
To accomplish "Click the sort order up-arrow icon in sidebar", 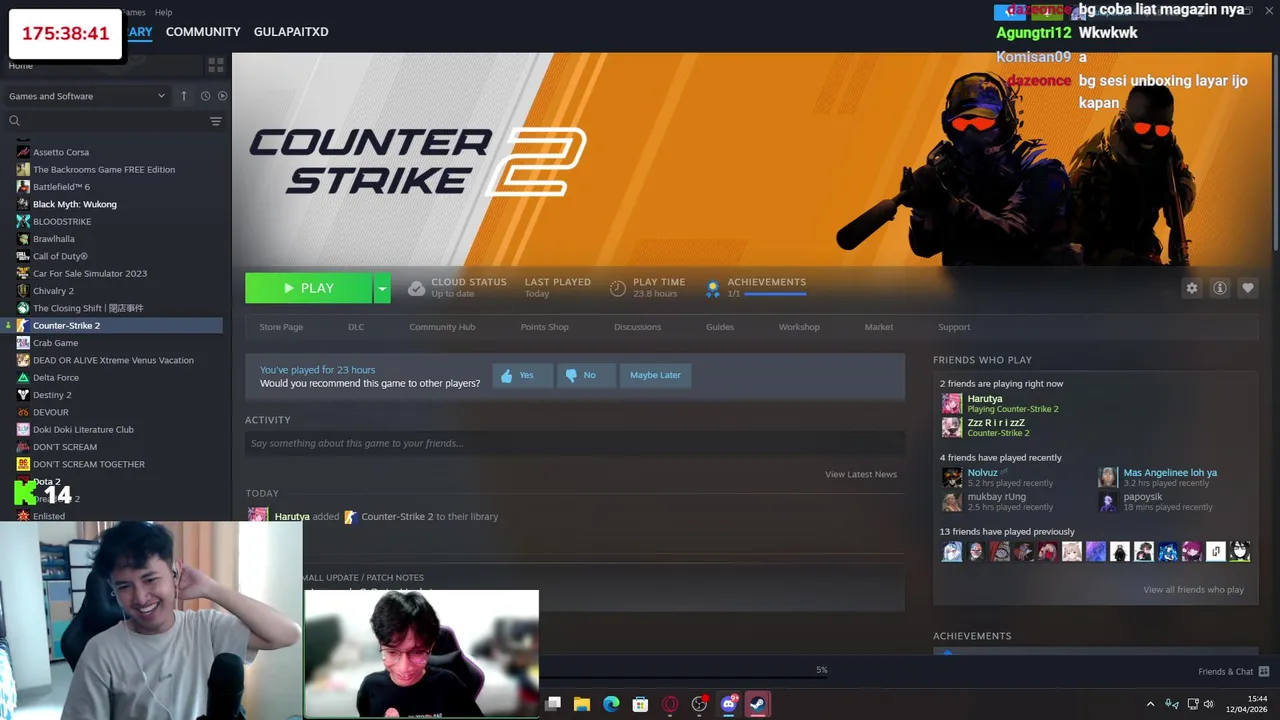I will [x=184, y=96].
